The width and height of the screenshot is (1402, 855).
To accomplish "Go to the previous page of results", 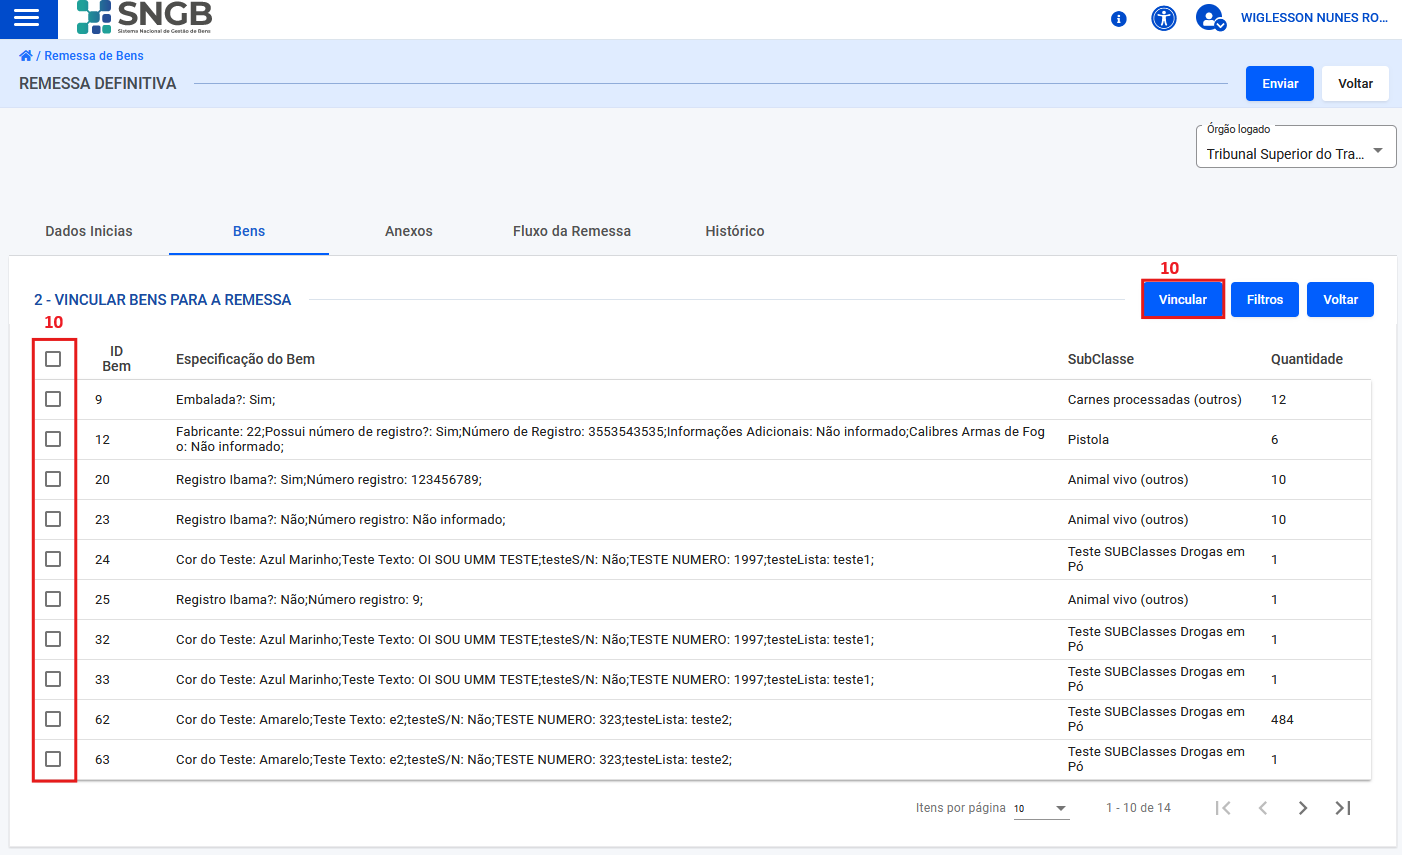I will pos(1263,808).
